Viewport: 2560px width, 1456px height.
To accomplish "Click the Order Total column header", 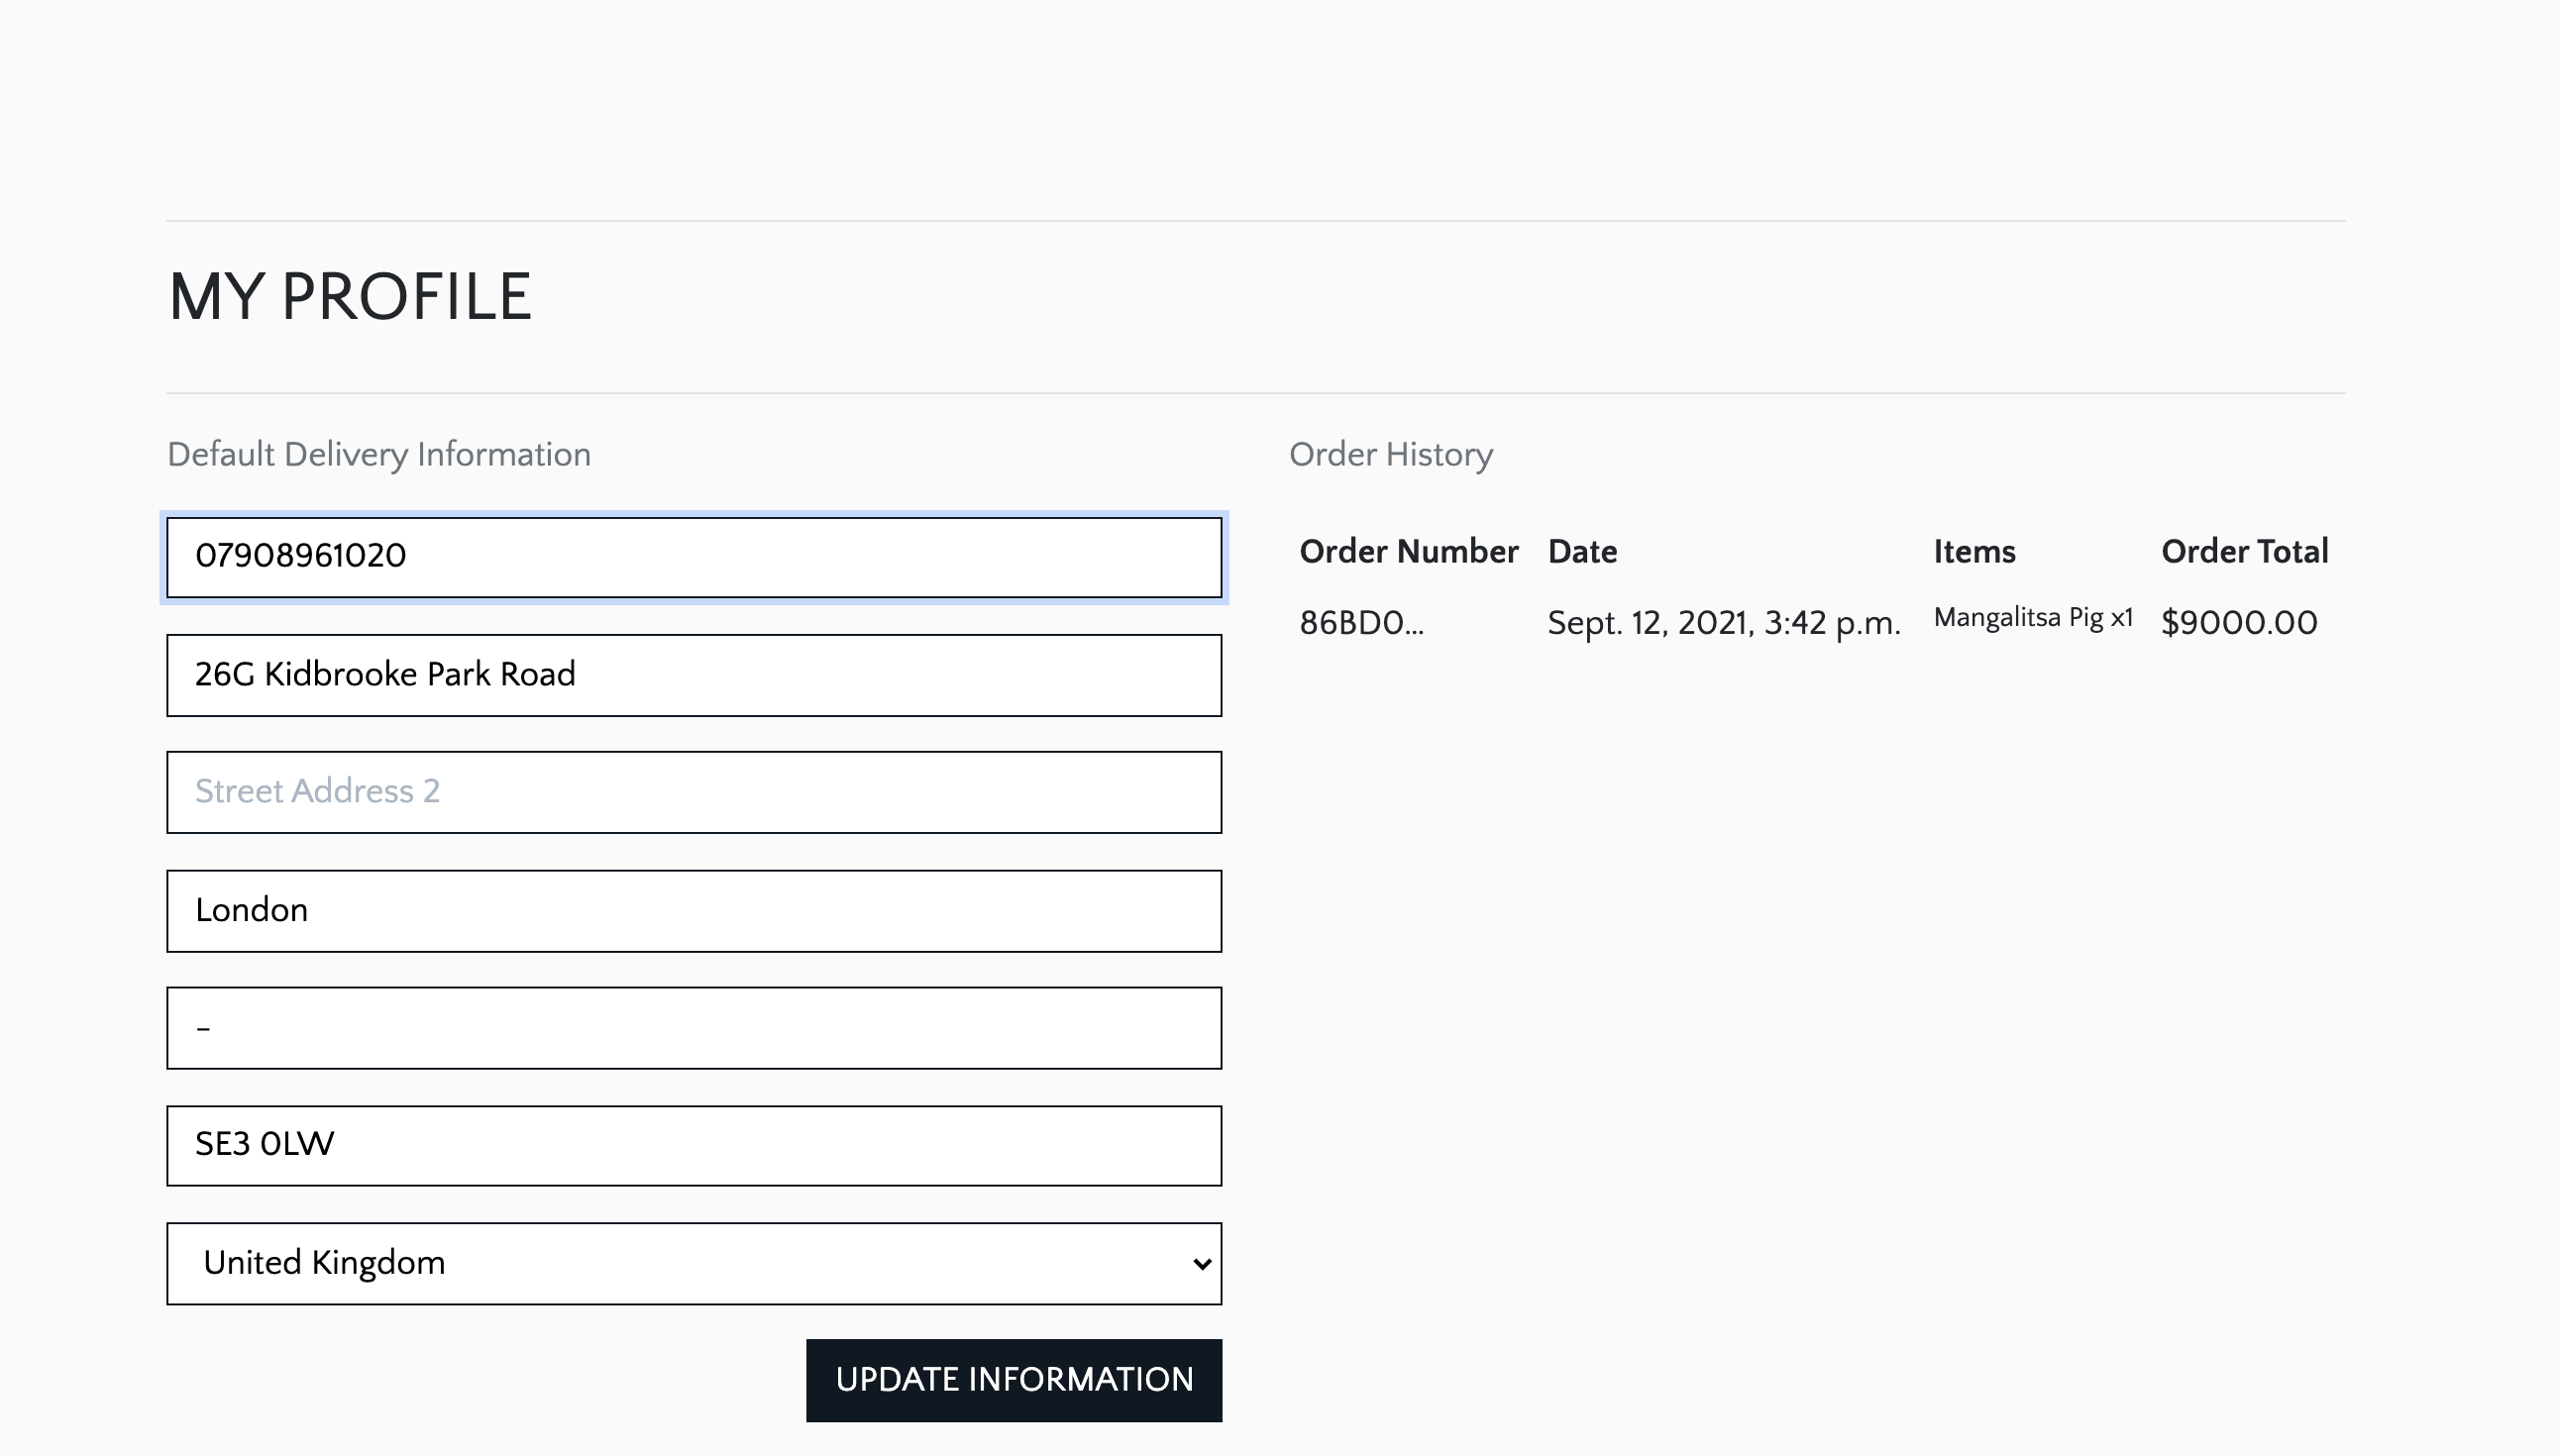I will click(x=2244, y=552).
